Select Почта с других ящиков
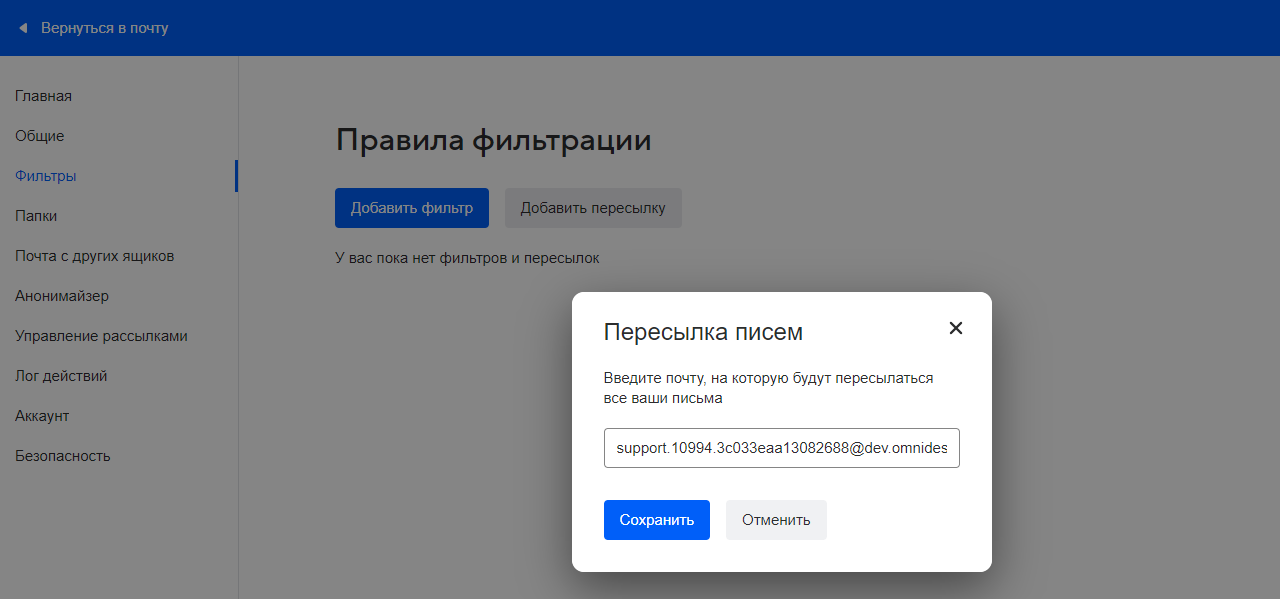This screenshot has height=599, width=1280. click(x=94, y=255)
